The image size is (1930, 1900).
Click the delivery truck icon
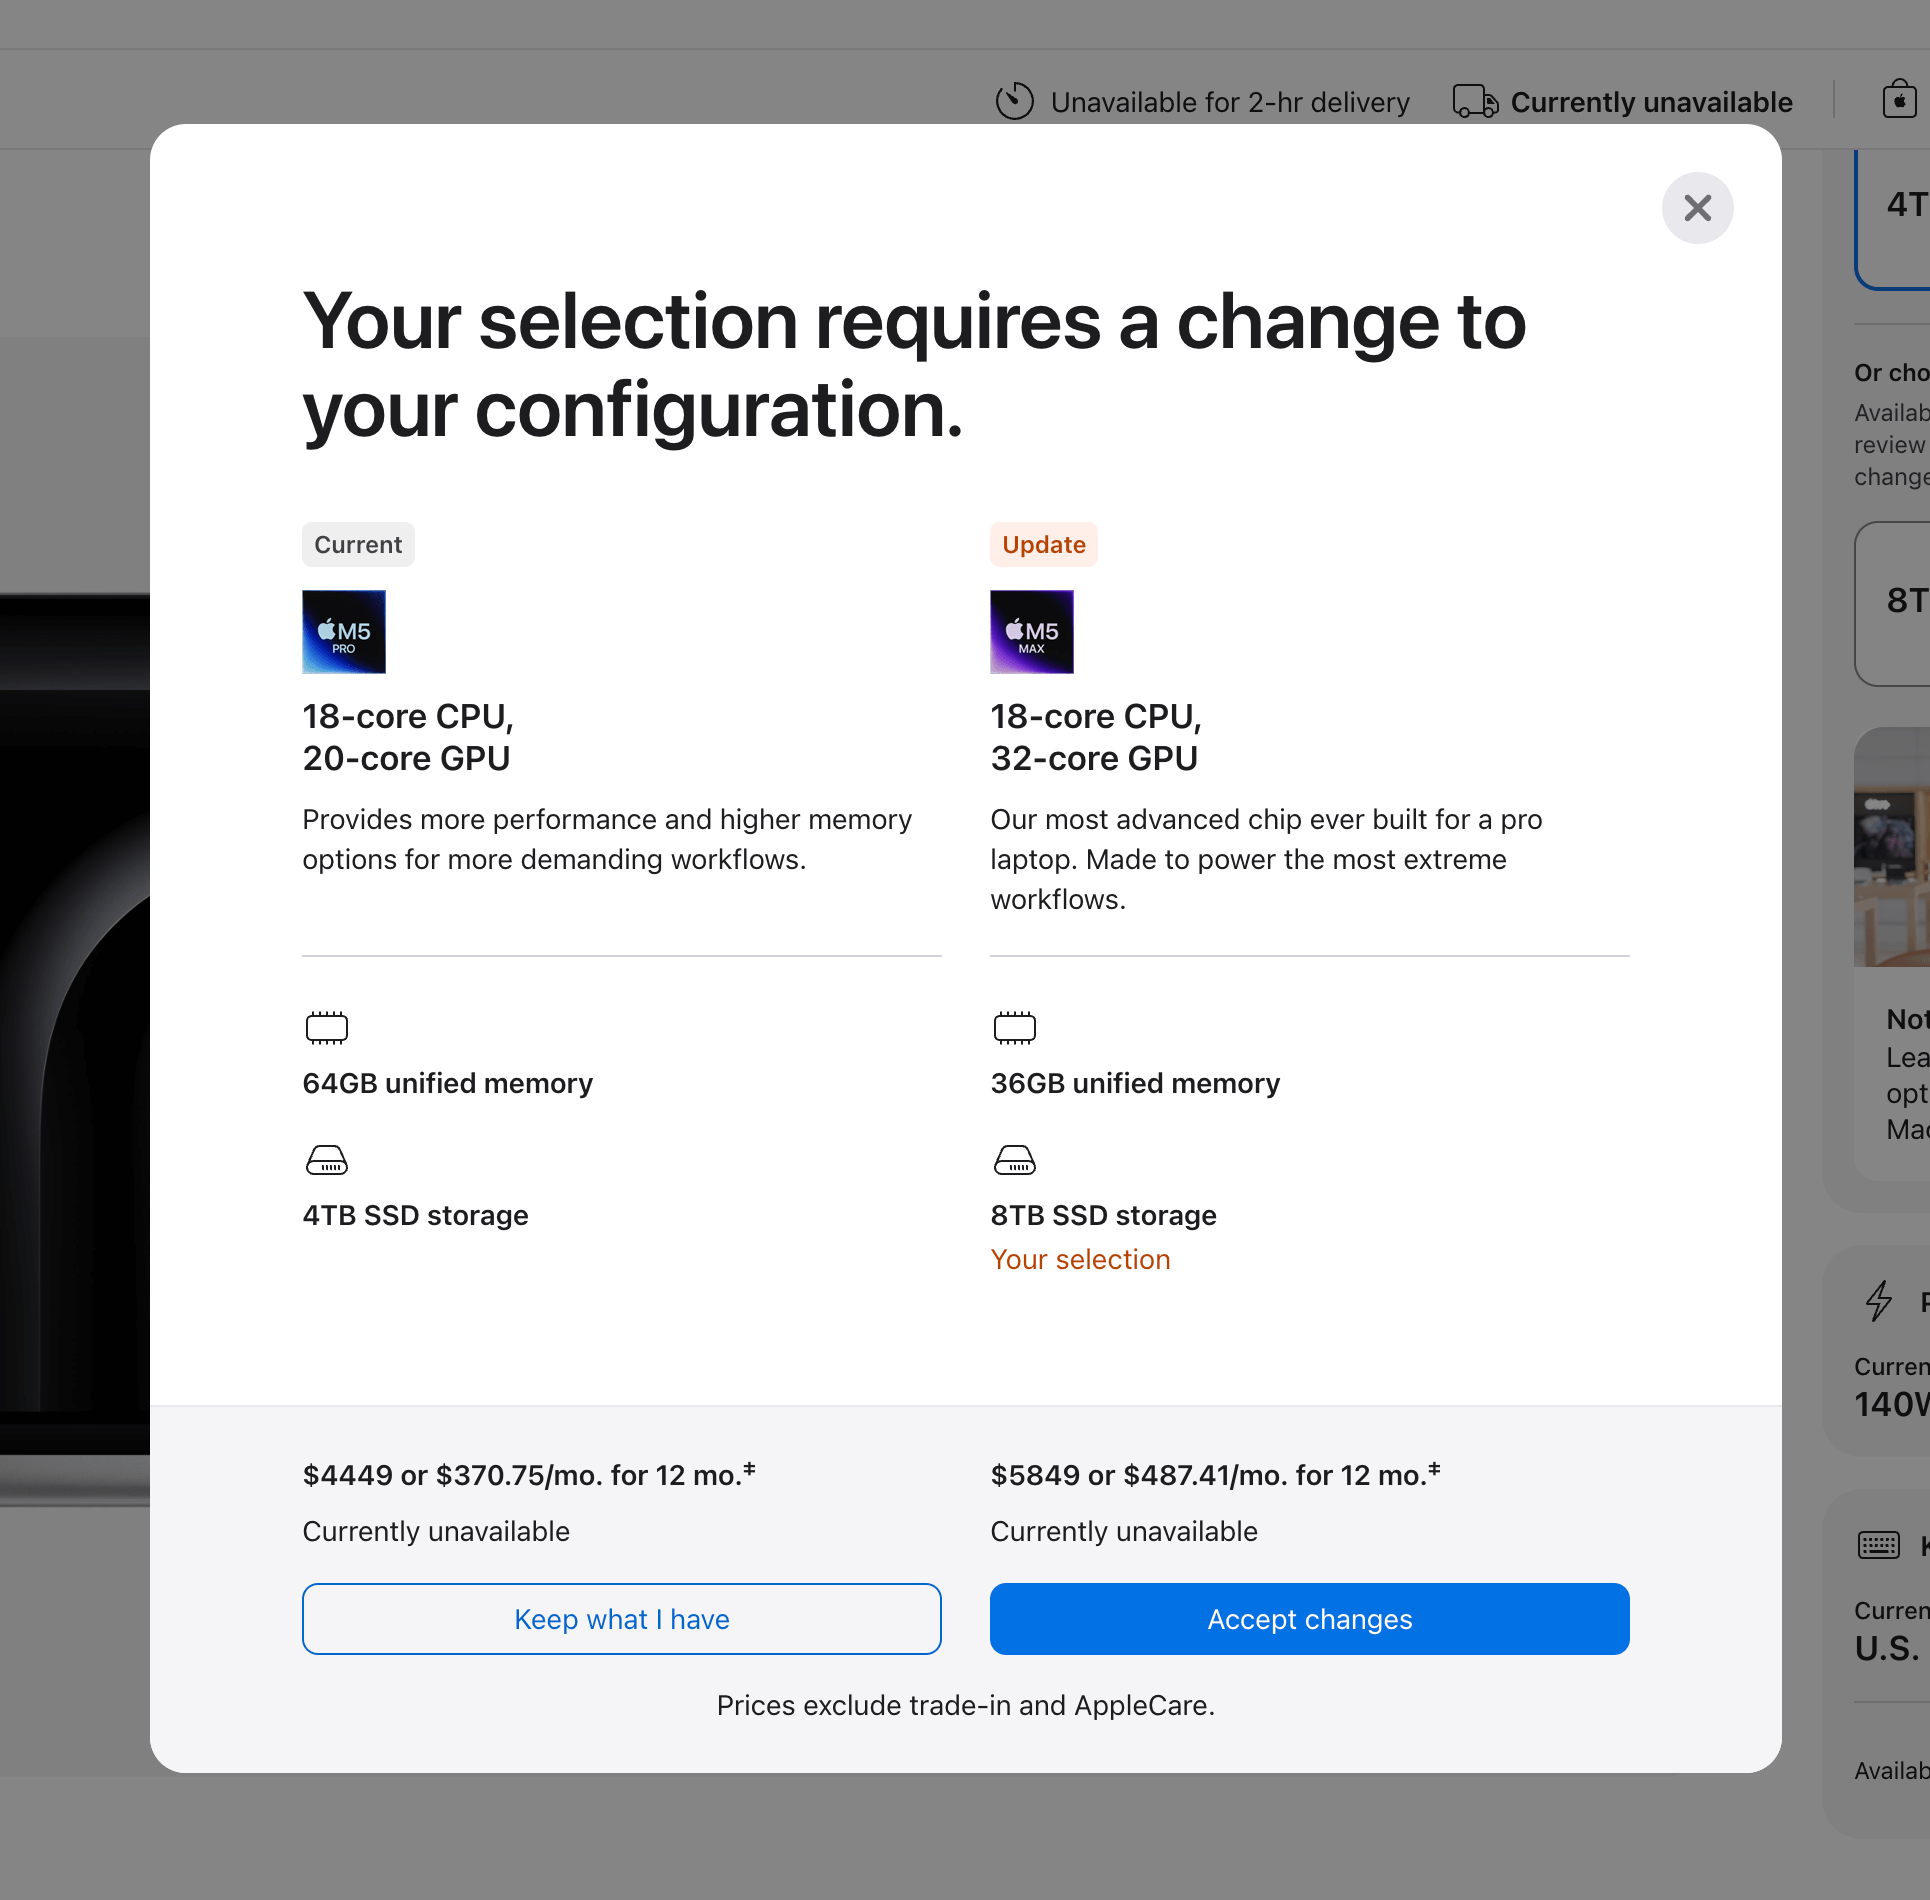click(1475, 102)
